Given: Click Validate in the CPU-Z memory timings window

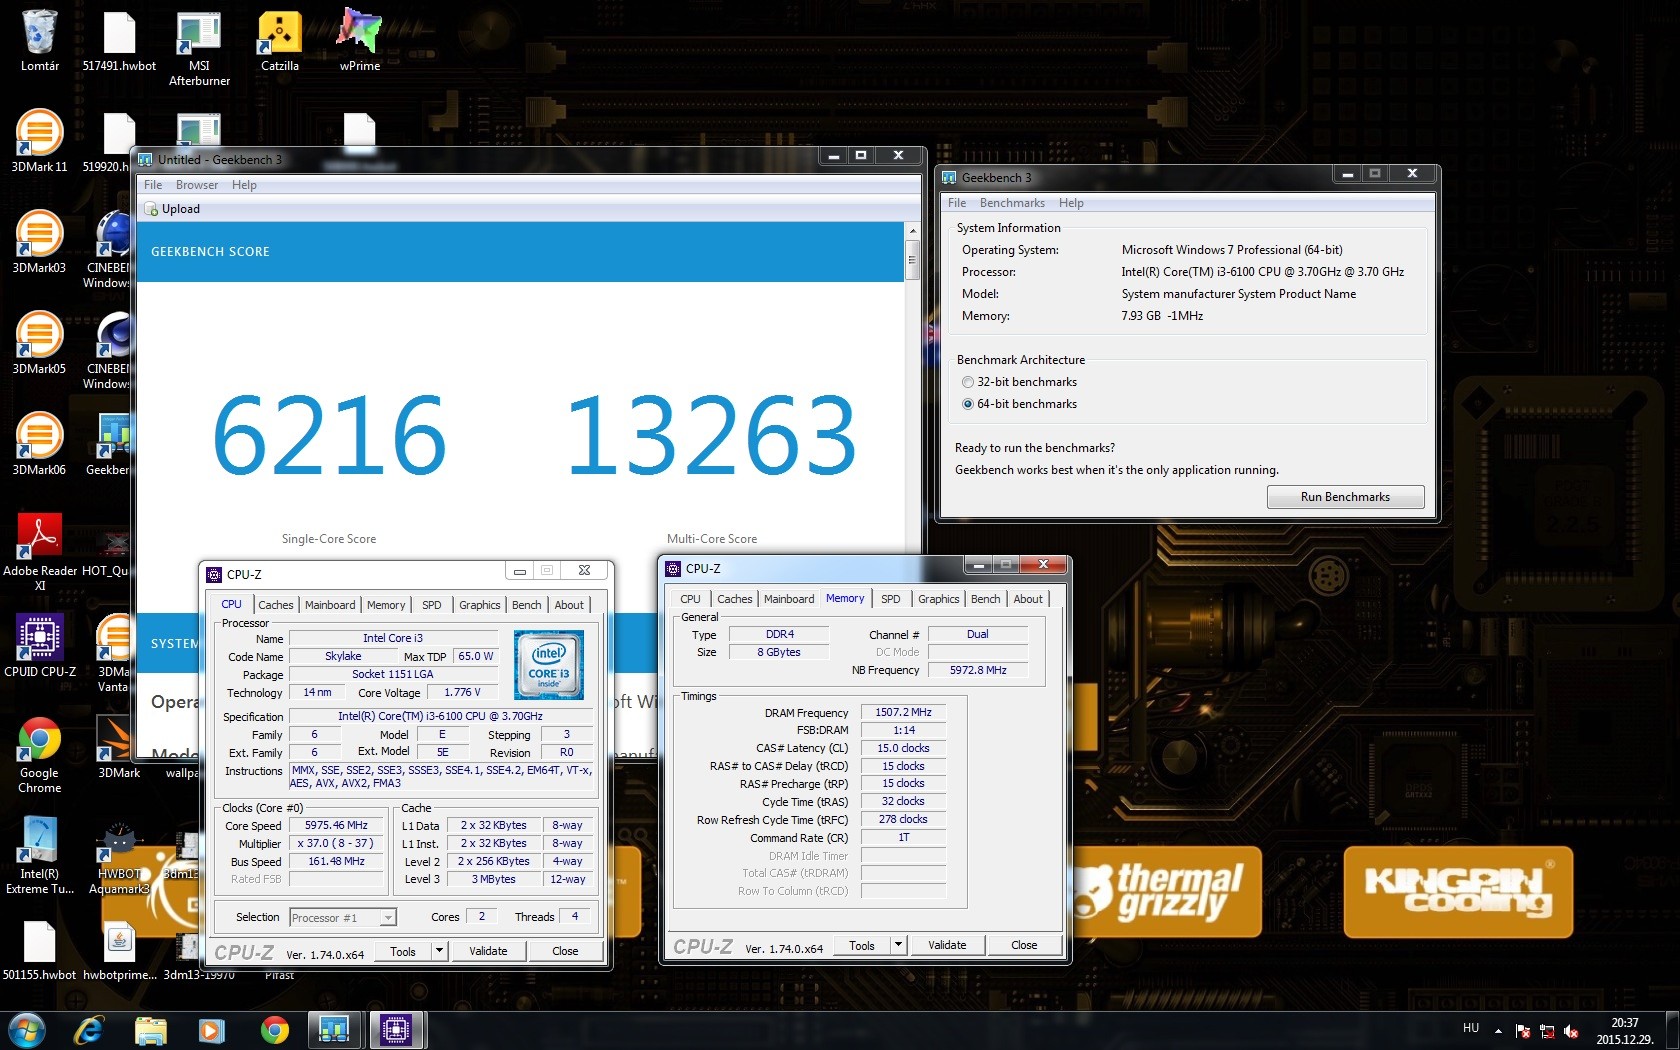Looking at the screenshot, I should point(947,945).
